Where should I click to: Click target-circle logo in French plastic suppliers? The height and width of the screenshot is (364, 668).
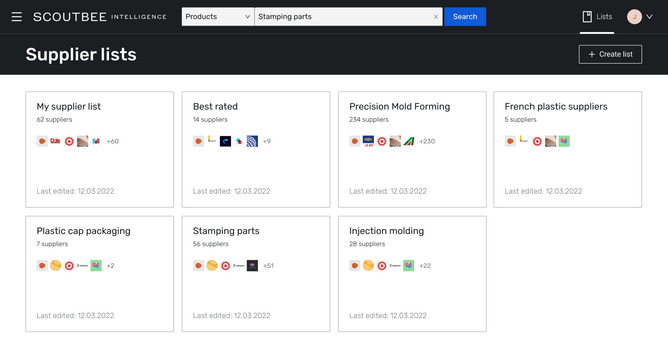coord(537,141)
